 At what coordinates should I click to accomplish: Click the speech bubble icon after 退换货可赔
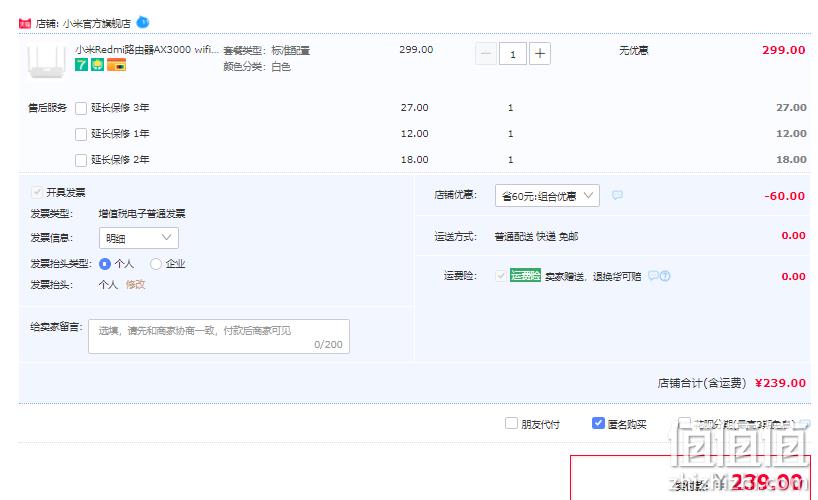pyautogui.click(x=653, y=276)
